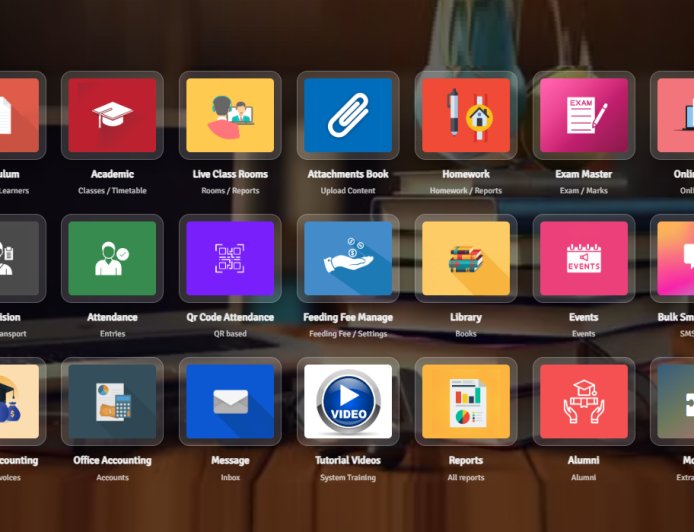Click the Feeding Fee Manage label
This screenshot has height=532, width=694.
coord(348,317)
